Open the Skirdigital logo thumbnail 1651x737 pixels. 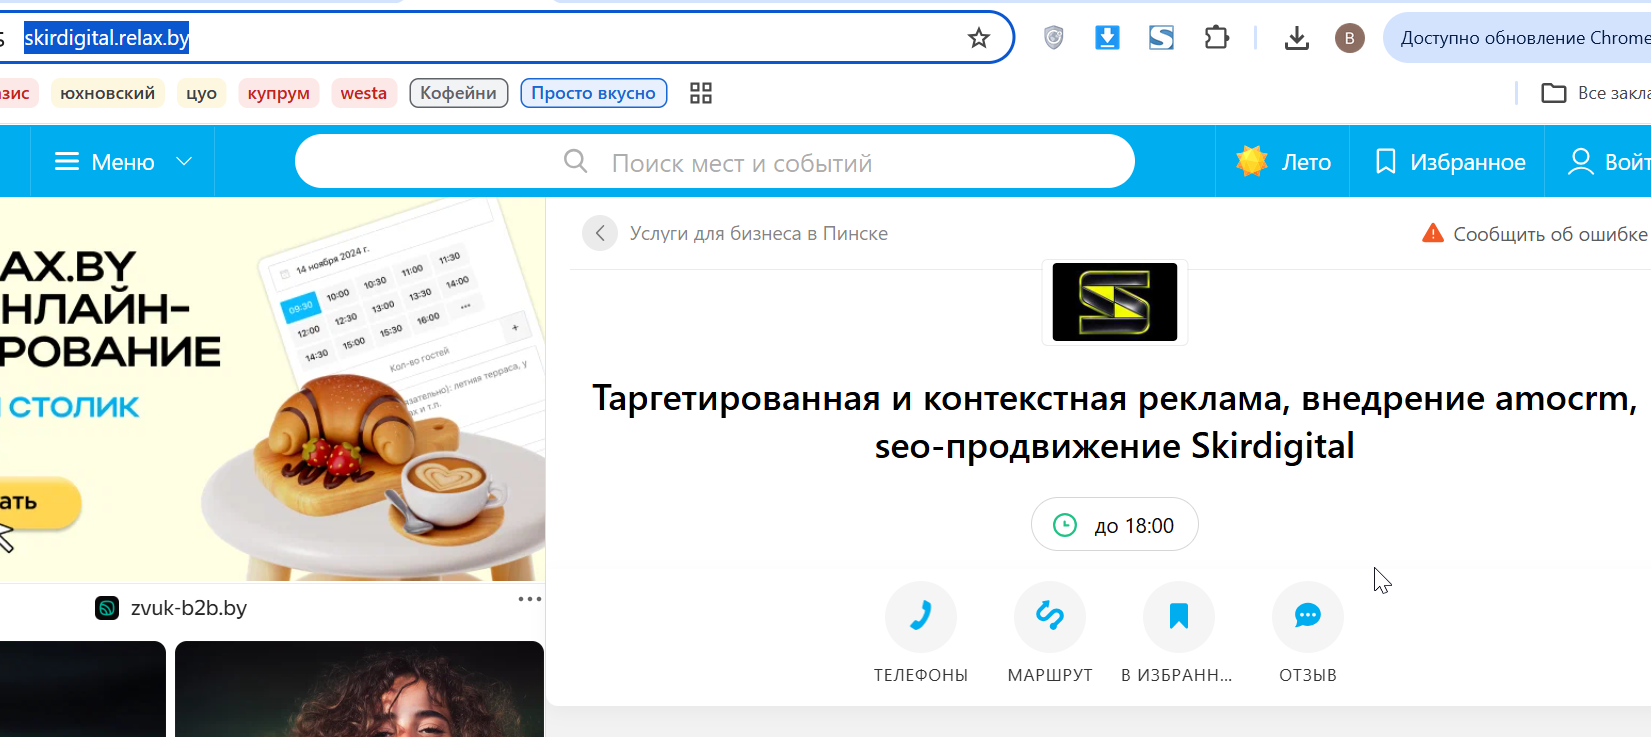1115,302
